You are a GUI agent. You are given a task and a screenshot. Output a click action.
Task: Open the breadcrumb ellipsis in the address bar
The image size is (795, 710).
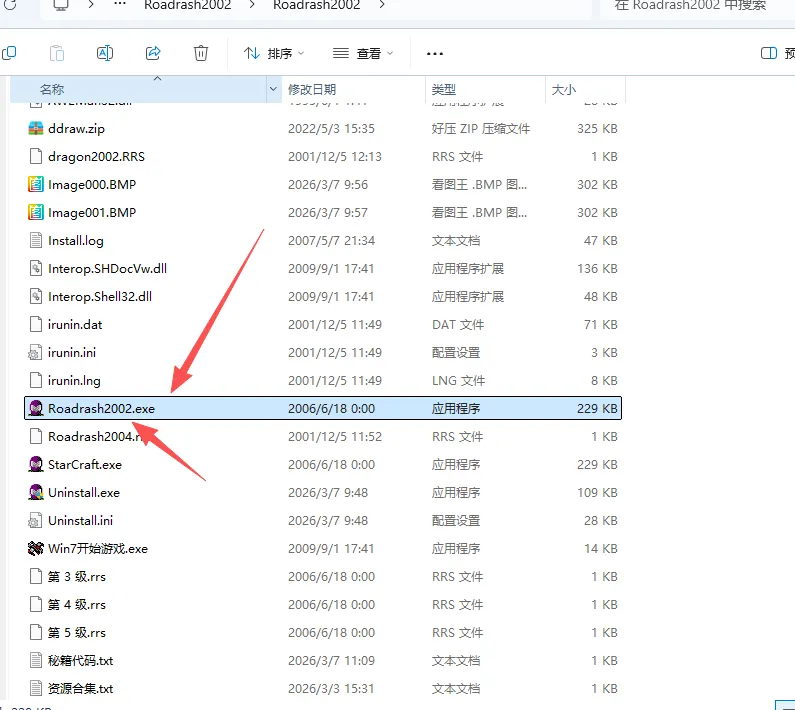click(120, 4)
